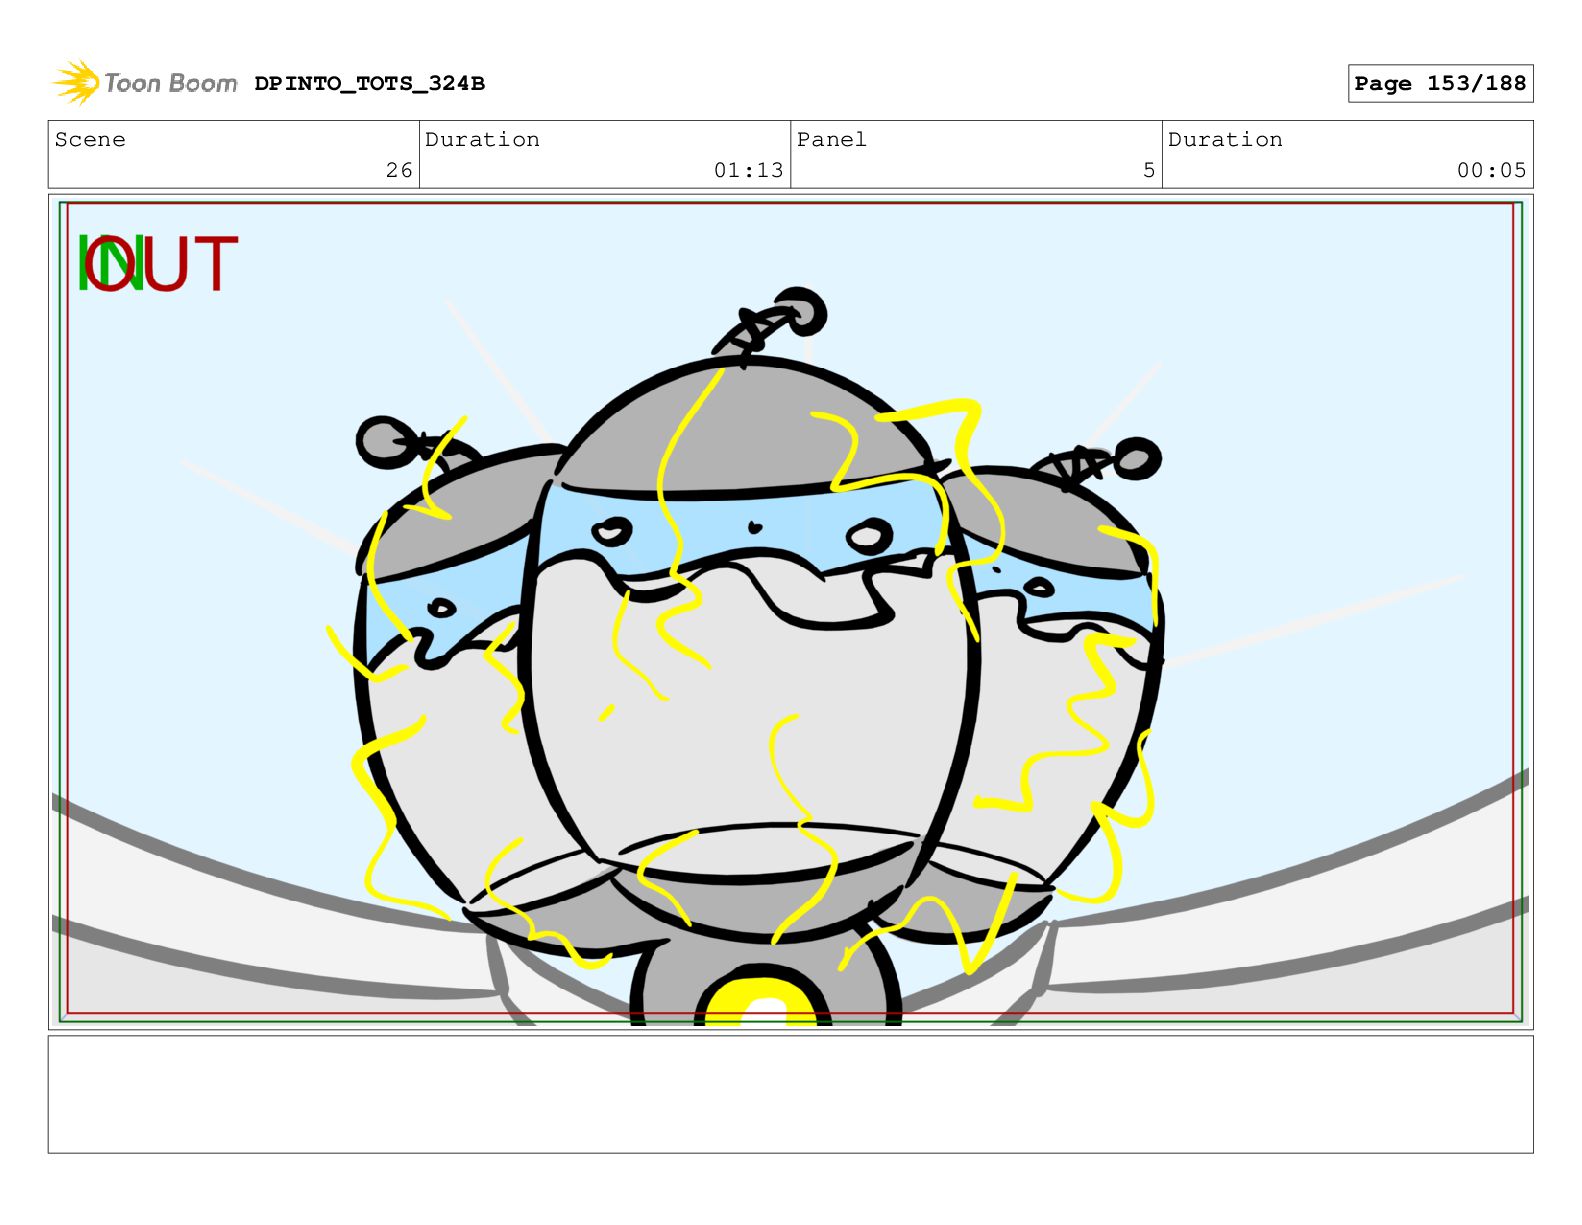Select scene number 26

pos(399,170)
